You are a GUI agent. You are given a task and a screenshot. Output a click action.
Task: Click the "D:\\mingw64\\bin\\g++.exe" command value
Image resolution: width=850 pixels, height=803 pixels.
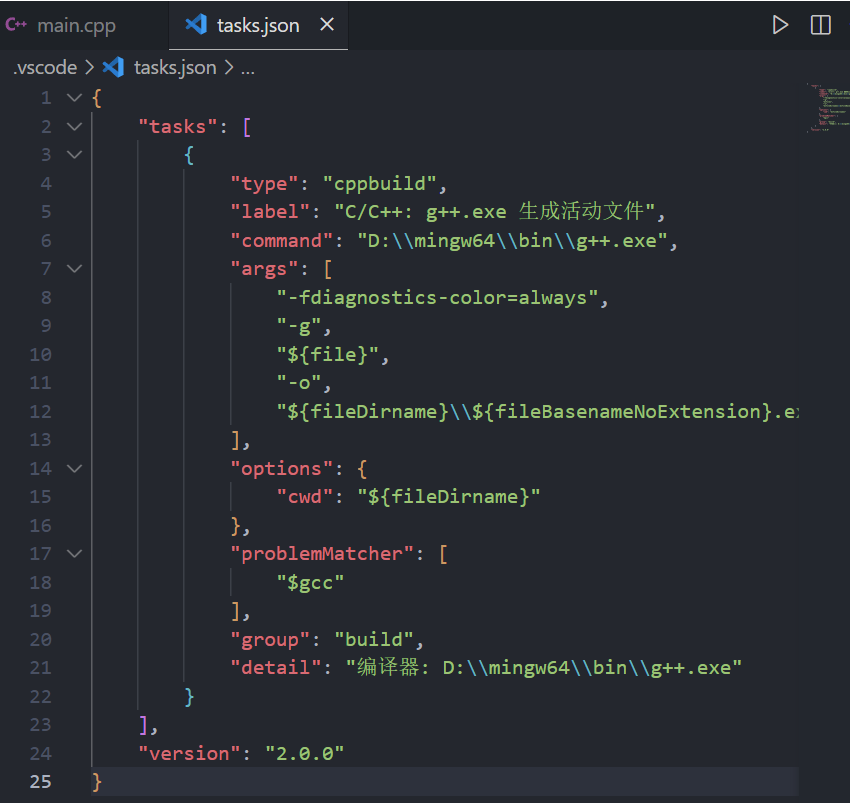point(512,241)
